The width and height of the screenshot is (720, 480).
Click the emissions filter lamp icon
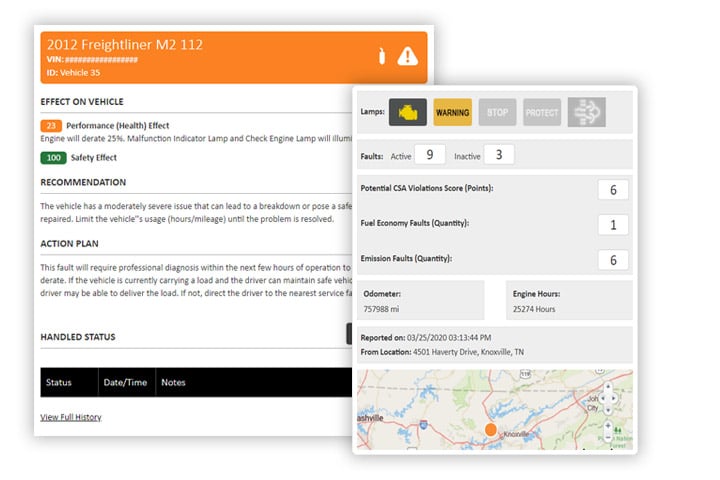587,113
